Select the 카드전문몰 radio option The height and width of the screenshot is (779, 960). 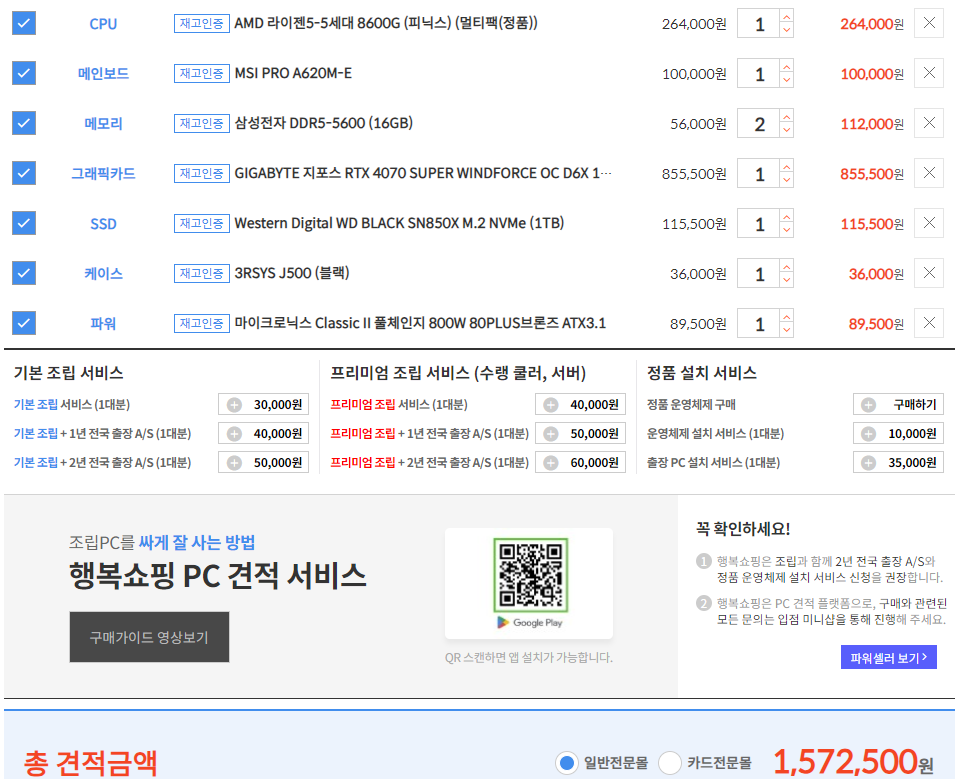[670, 763]
